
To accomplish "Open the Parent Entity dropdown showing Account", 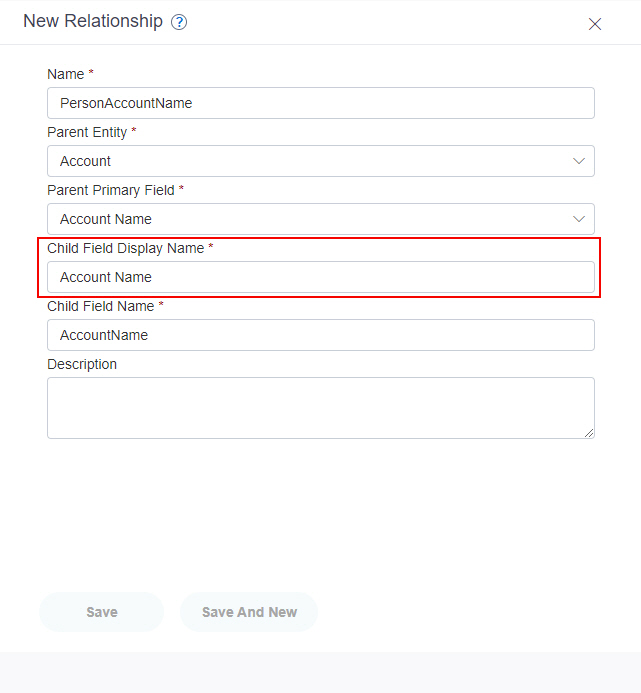I will point(321,161).
